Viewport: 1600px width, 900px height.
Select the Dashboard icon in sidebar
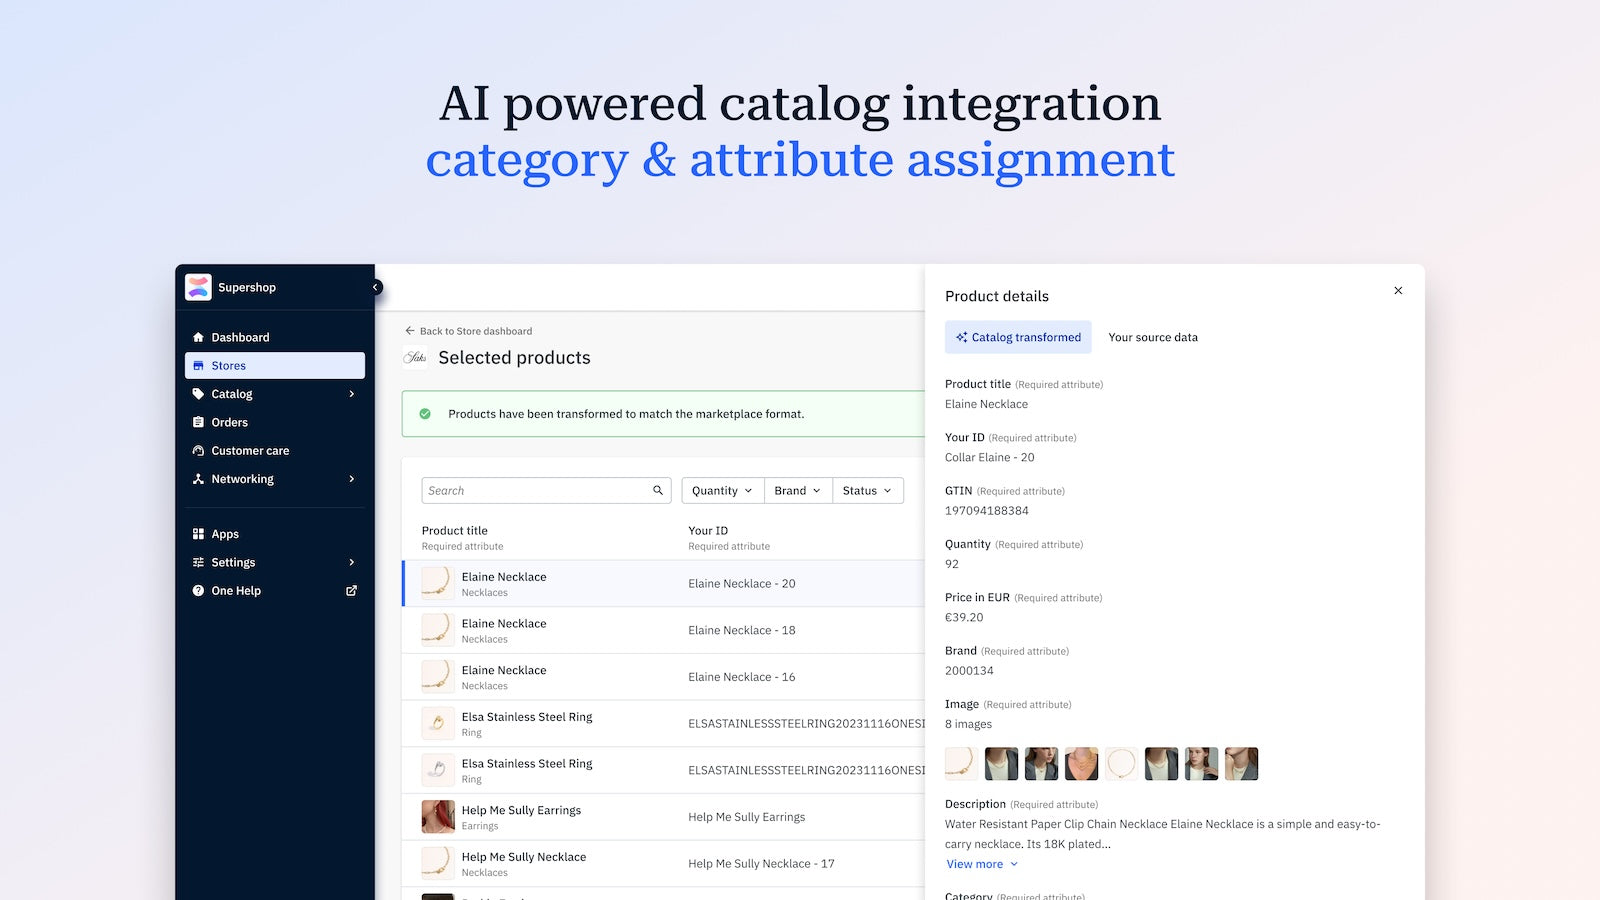pyautogui.click(x=199, y=337)
